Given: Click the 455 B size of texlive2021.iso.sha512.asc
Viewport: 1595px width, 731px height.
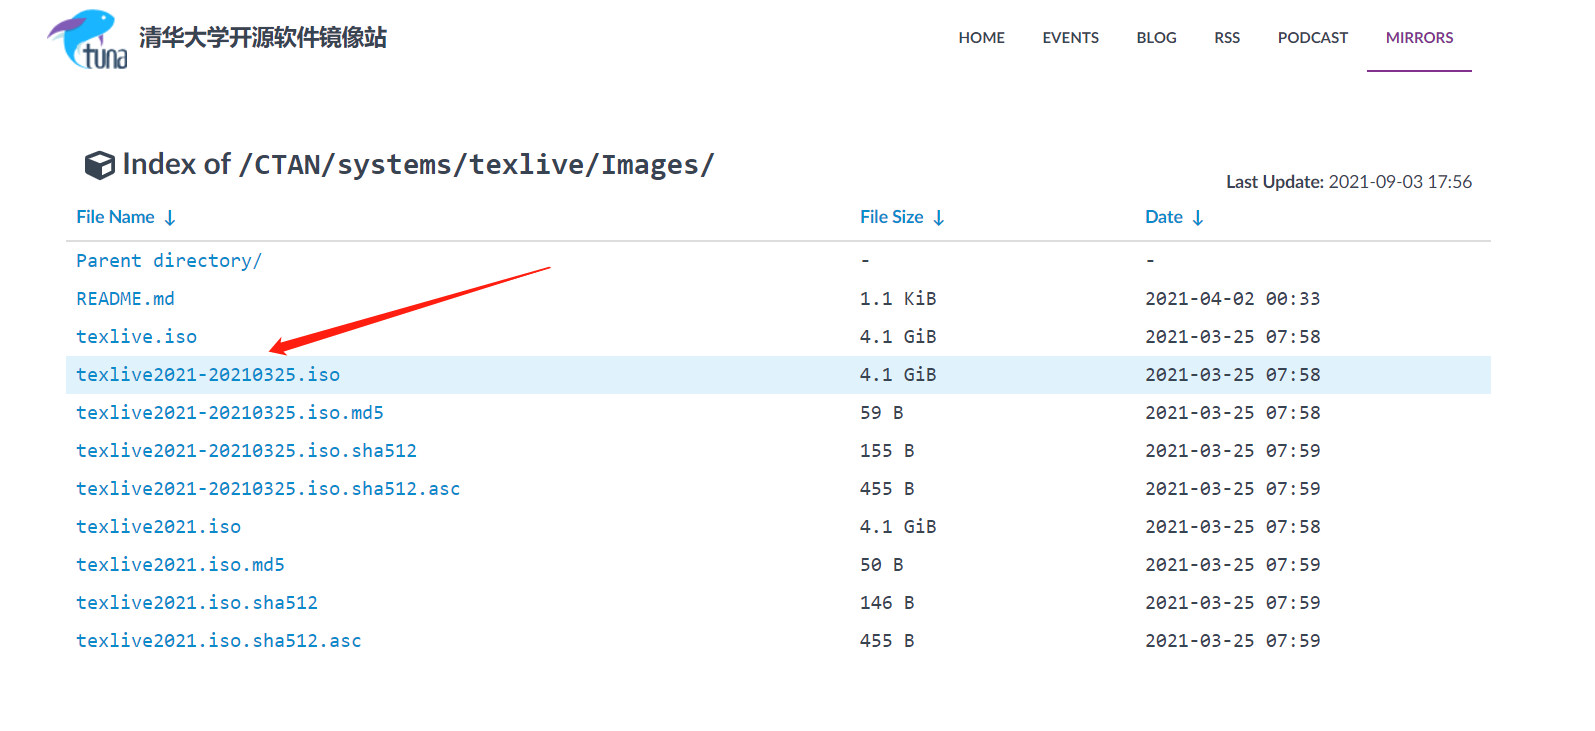Looking at the screenshot, I should [x=887, y=641].
